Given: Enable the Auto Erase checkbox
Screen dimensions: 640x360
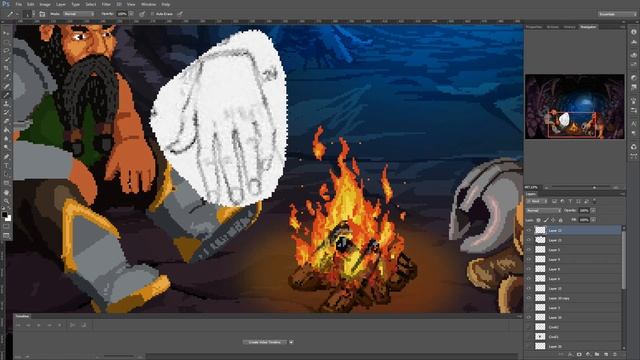Looking at the screenshot, I should 152,14.
